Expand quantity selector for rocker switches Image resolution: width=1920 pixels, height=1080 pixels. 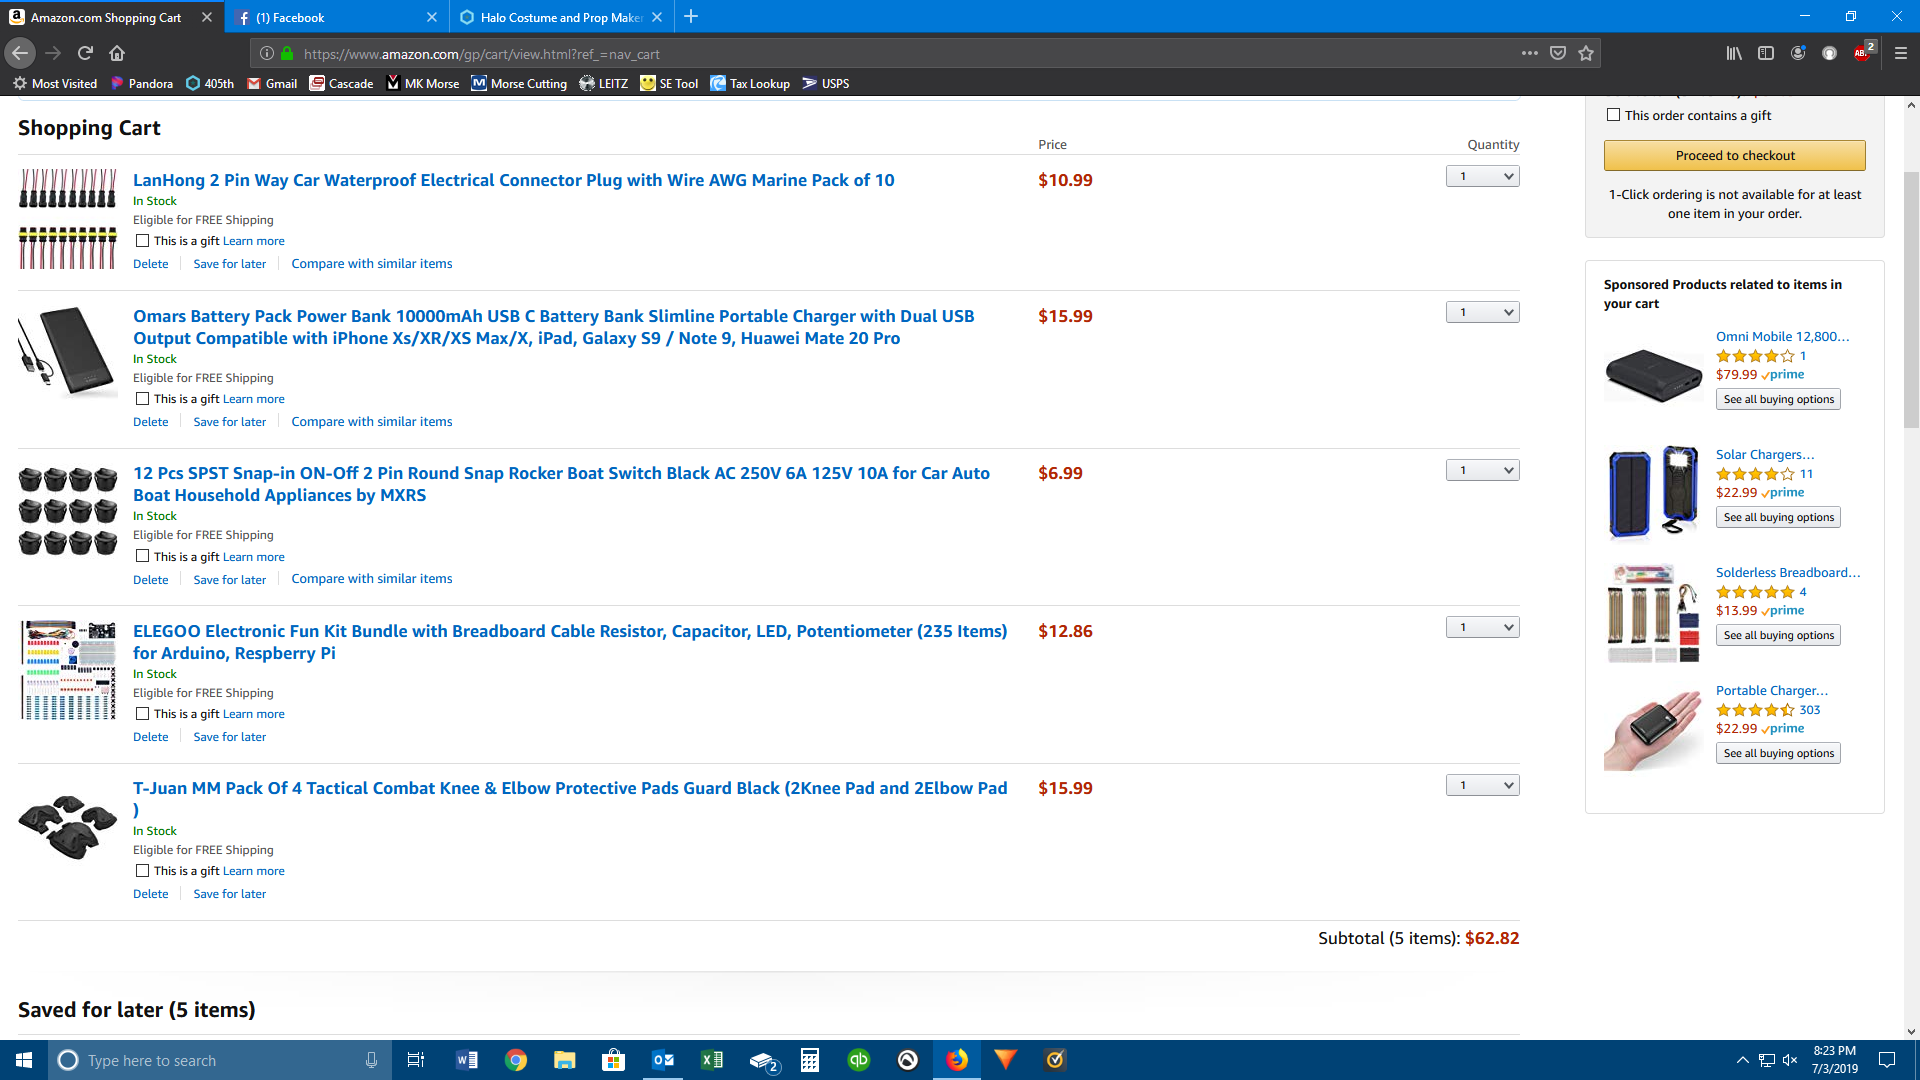pyautogui.click(x=1482, y=471)
